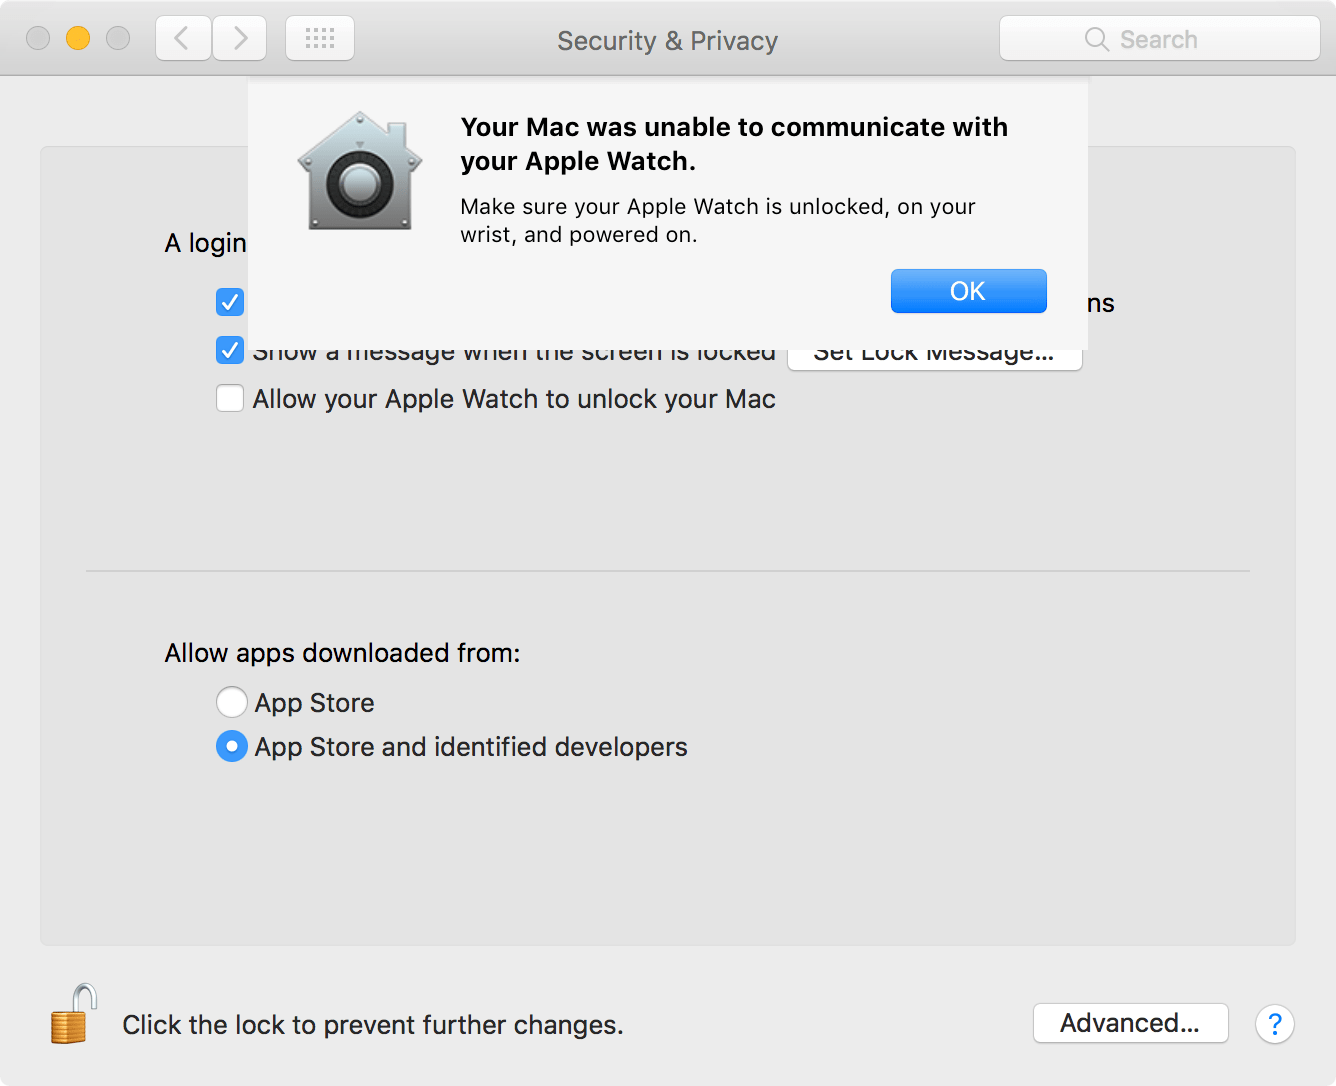Viewport: 1336px width, 1086px height.
Task: Click the 'Click the lock to prevent further changes.' text
Action: (x=373, y=1025)
